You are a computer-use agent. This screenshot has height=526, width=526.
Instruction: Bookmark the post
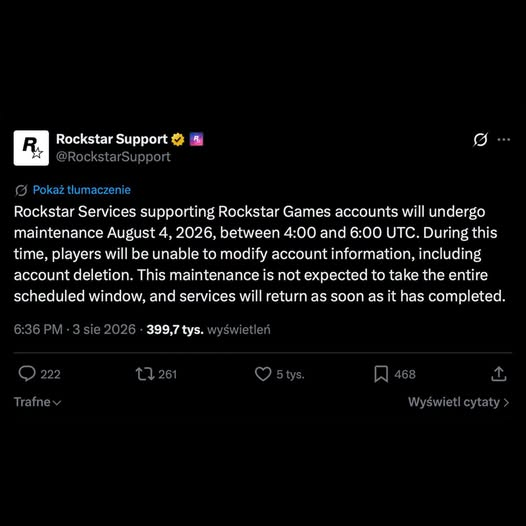pos(381,374)
